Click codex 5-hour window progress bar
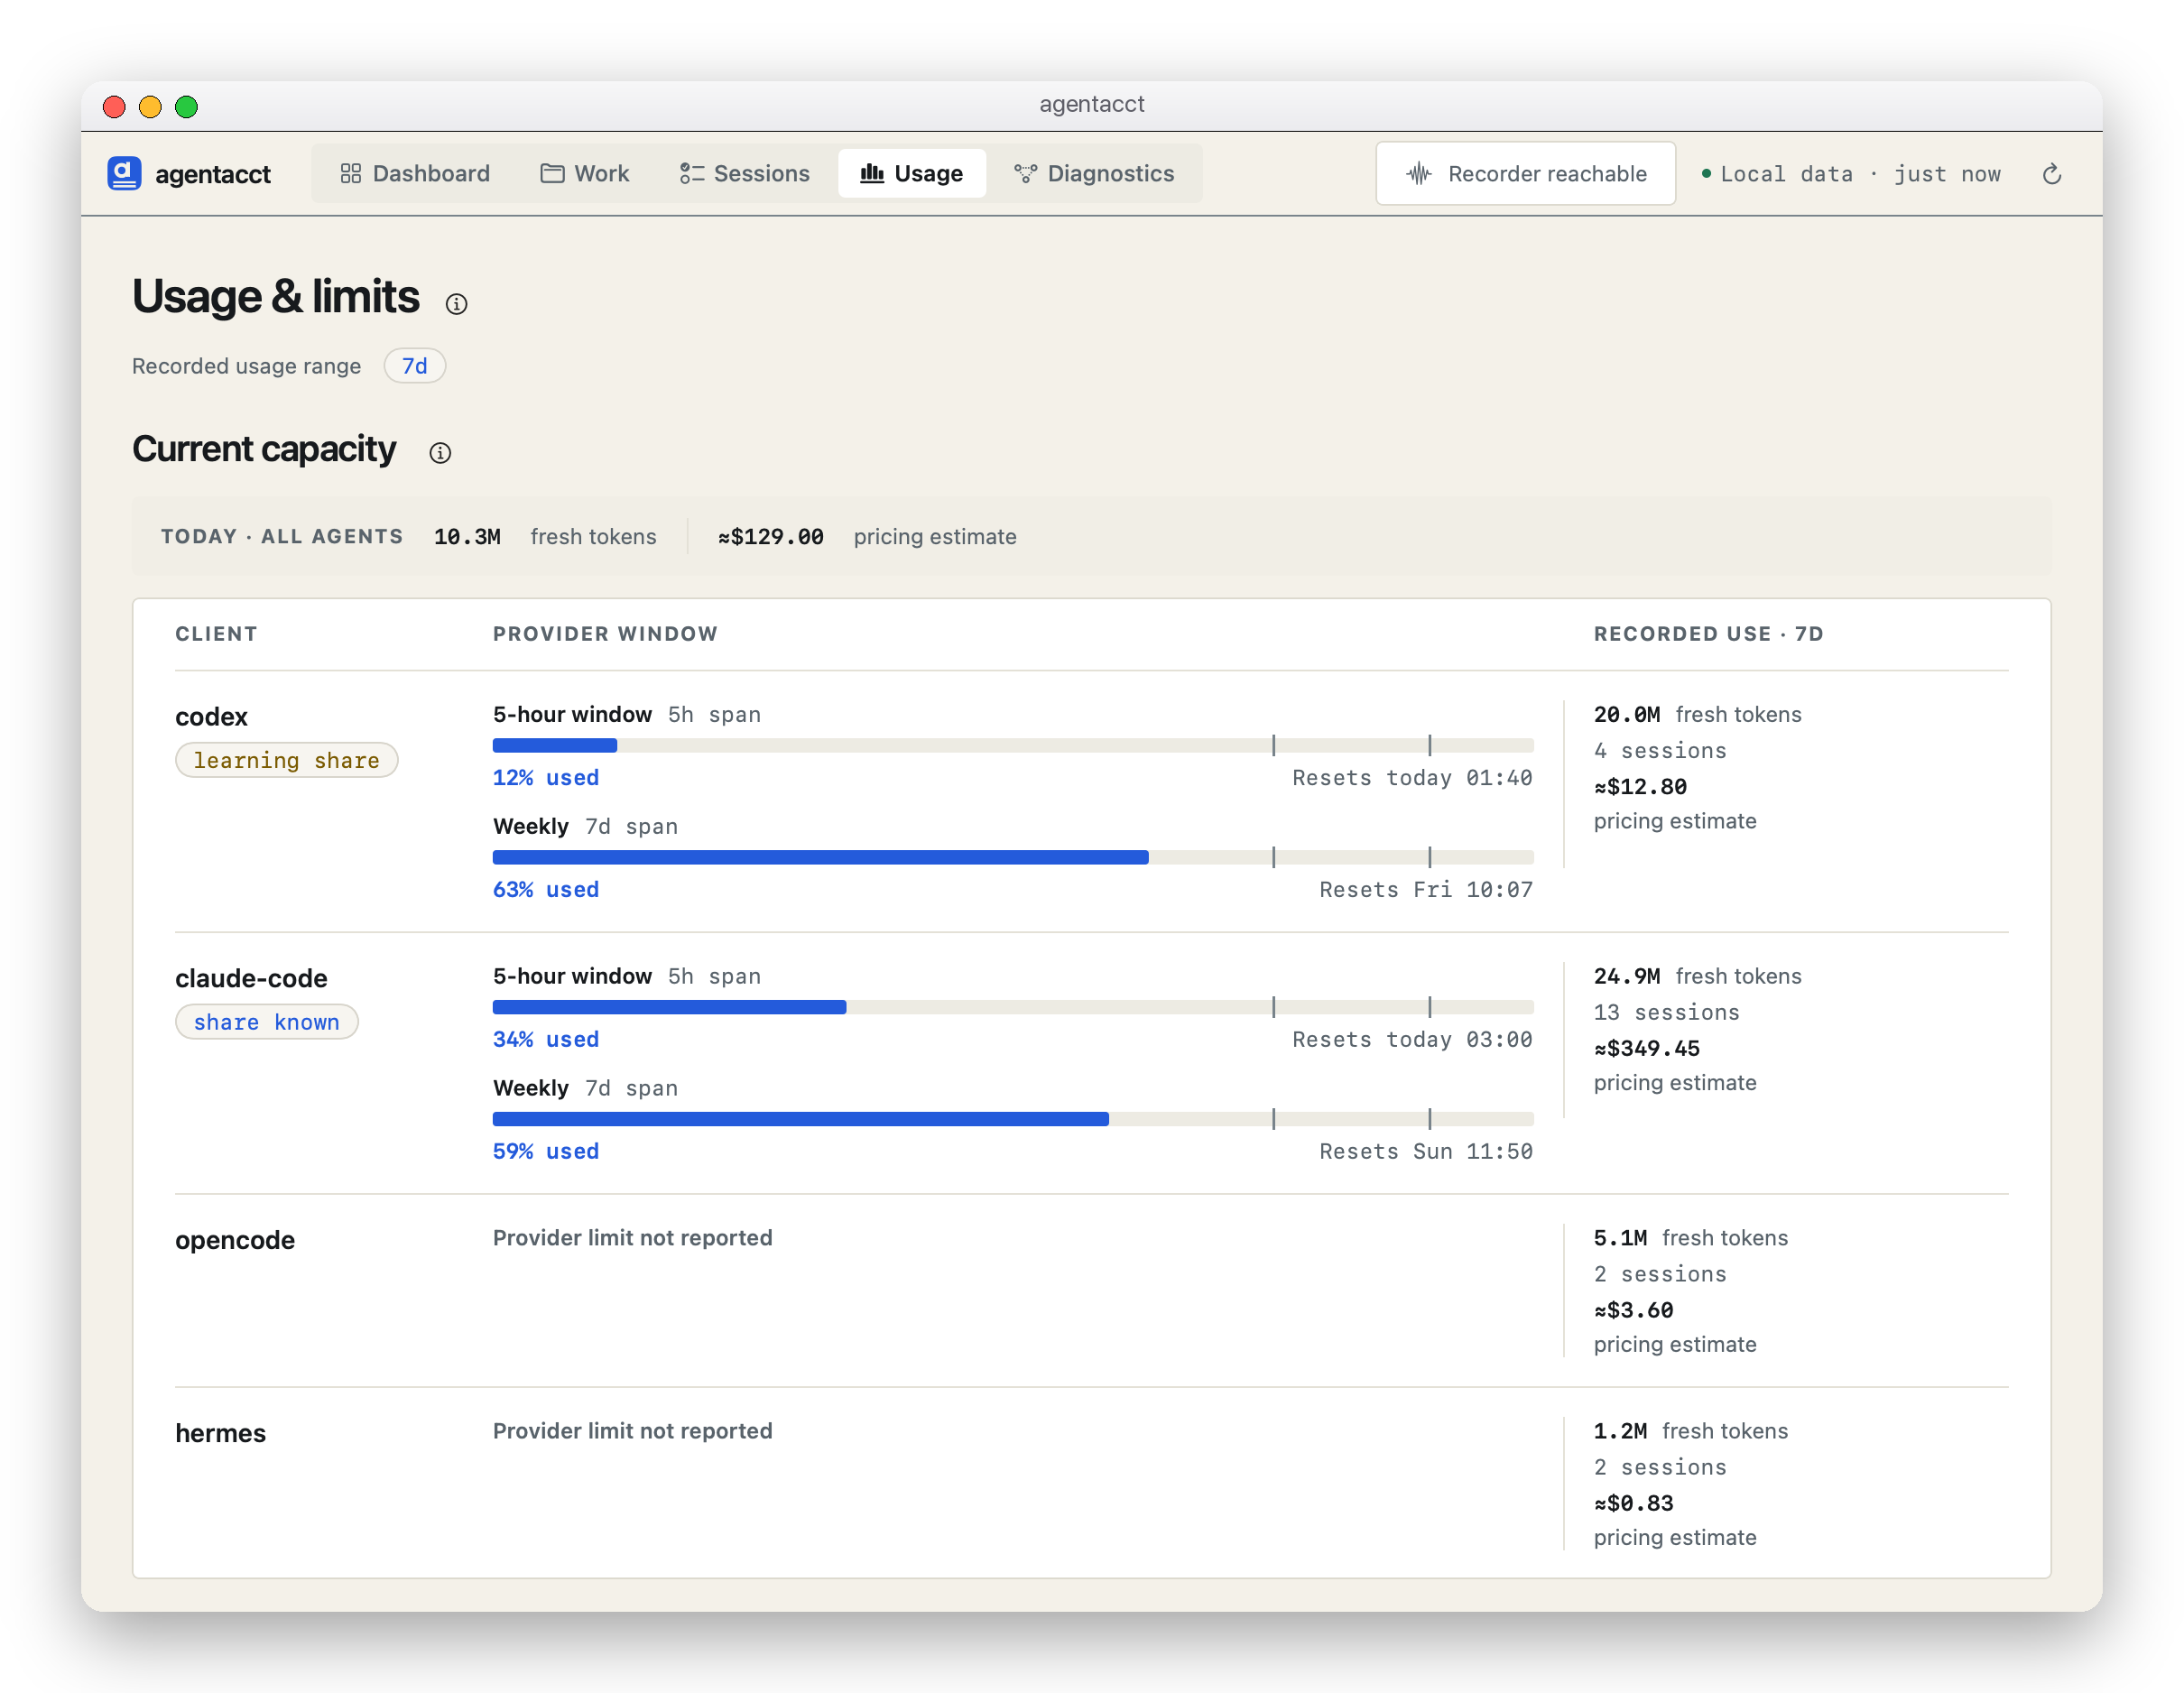The height and width of the screenshot is (1693, 2184). [x=1013, y=745]
